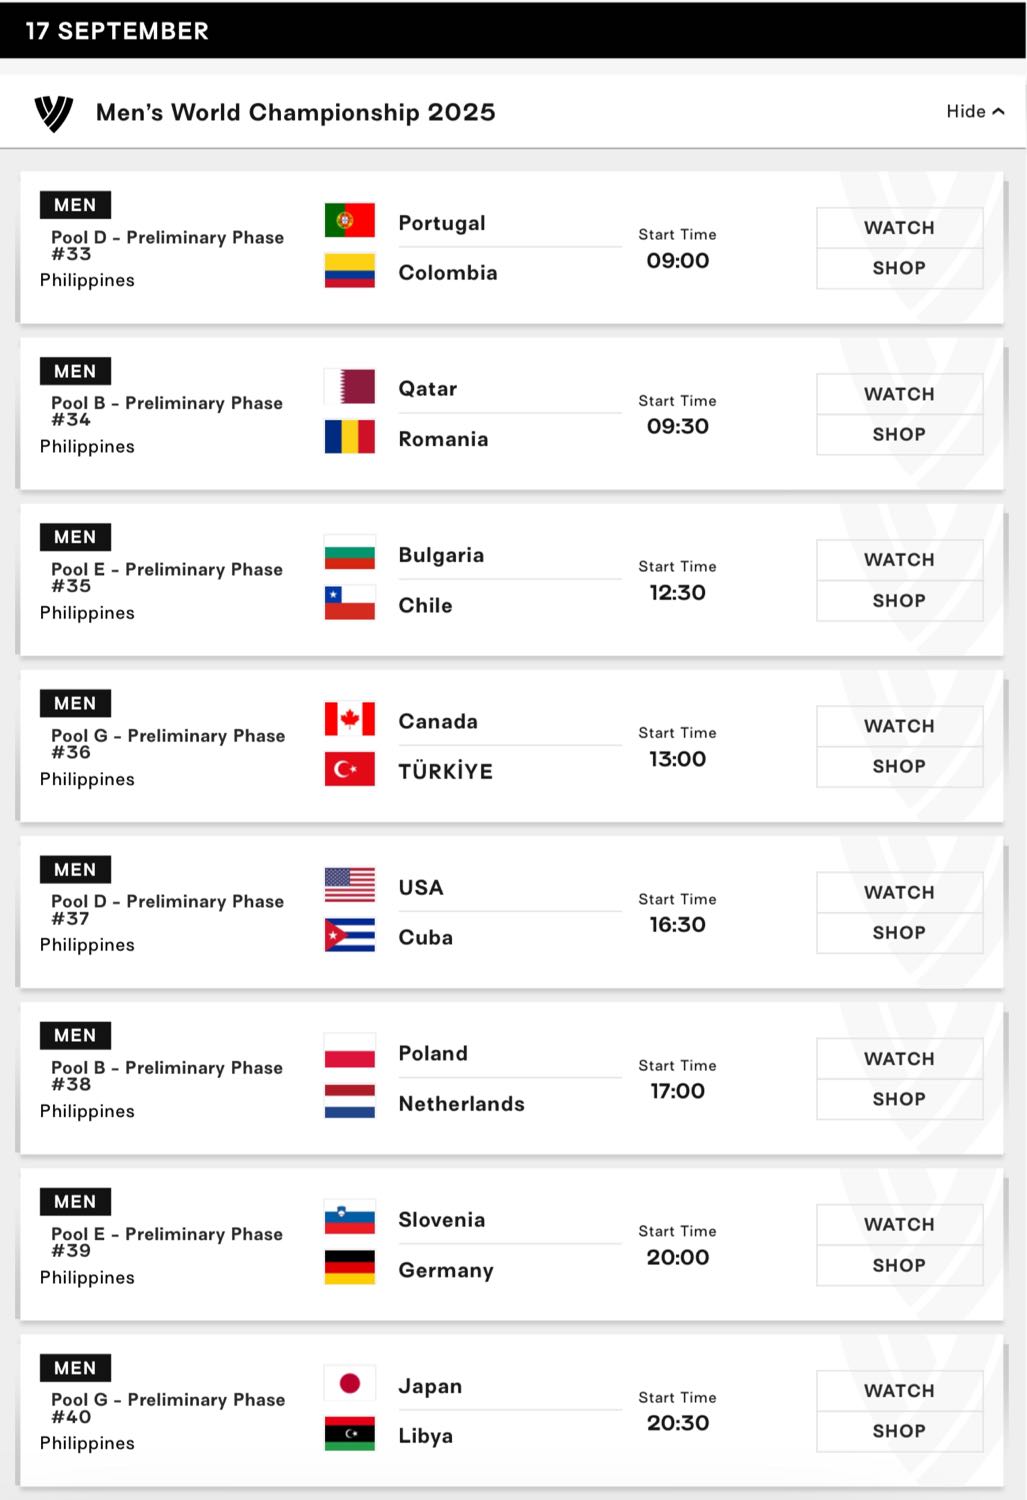Select the Bulgaria team name
Viewport: 1027px width, 1500px height.
click(x=441, y=555)
